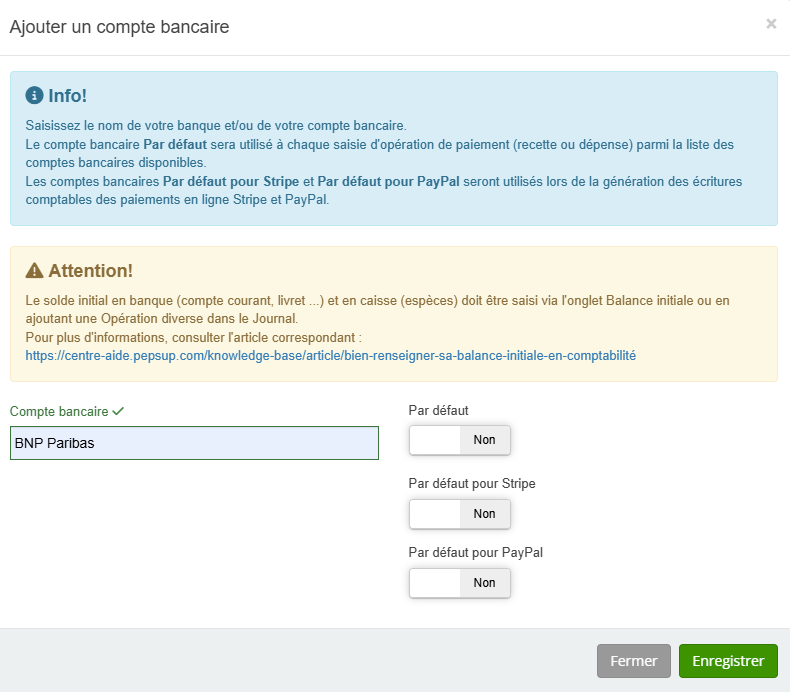Click the Ajouter un compte bancaire title
790x692 pixels.
click(119, 27)
